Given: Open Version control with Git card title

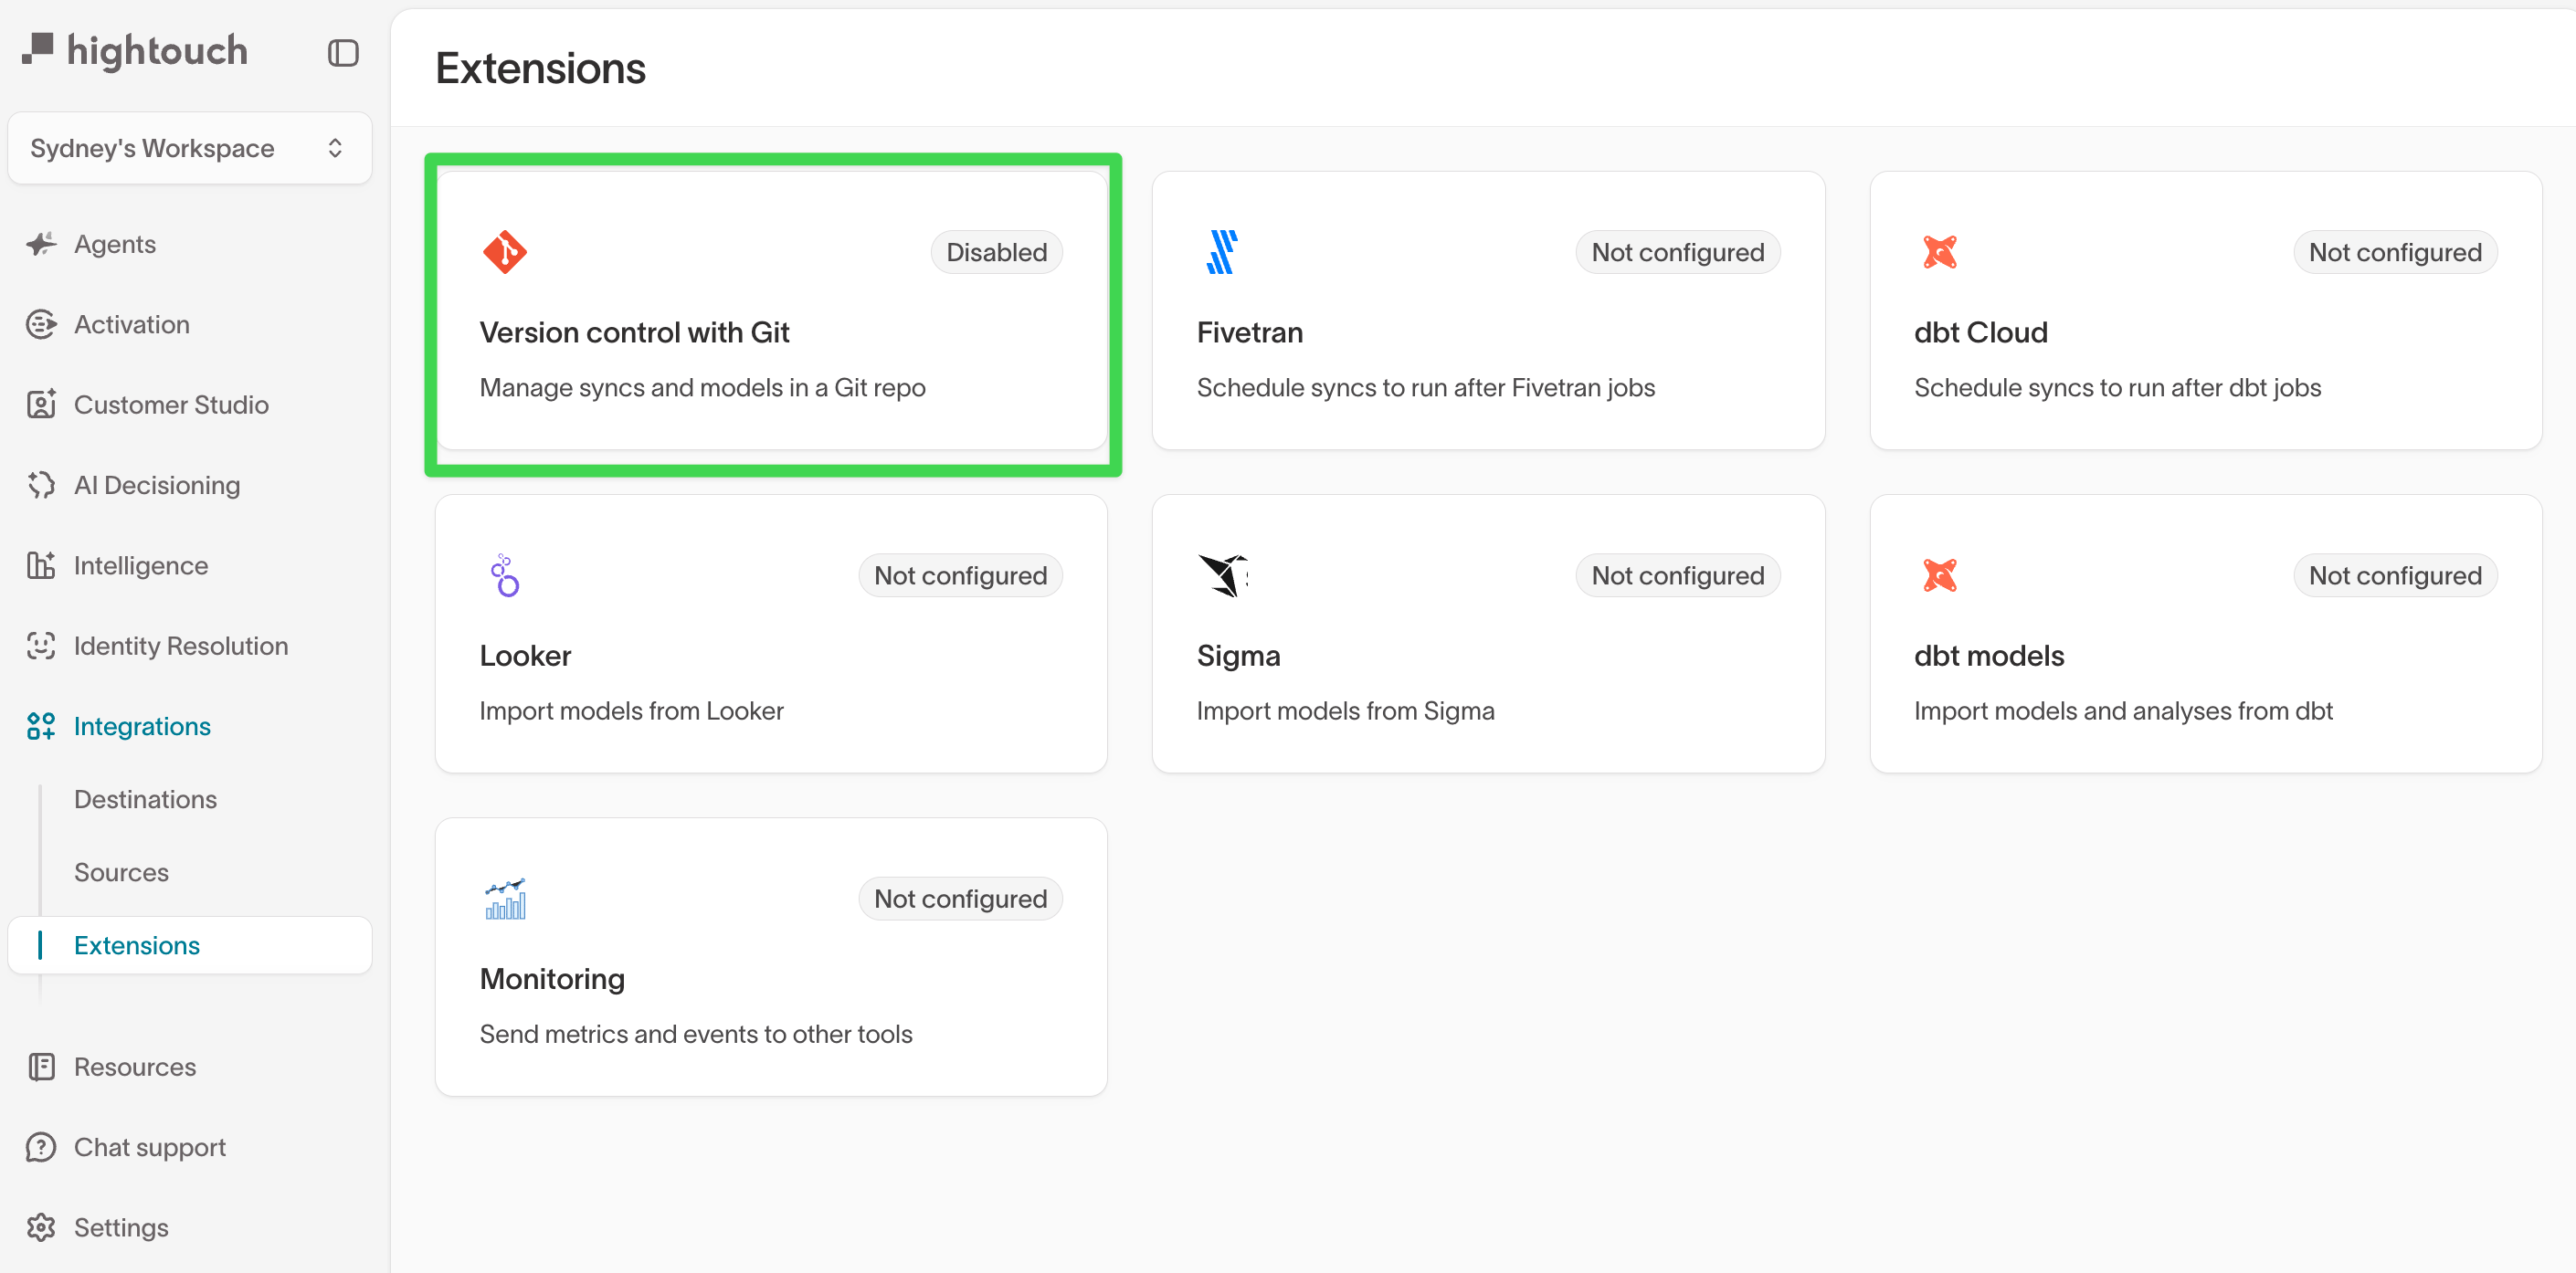Looking at the screenshot, I should pyautogui.click(x=634, y=332).
